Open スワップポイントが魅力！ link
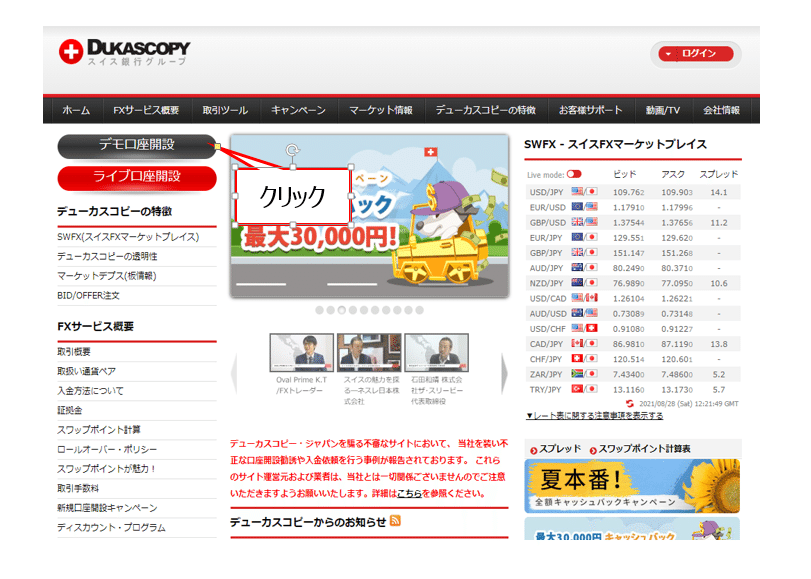 click(107, 469)
